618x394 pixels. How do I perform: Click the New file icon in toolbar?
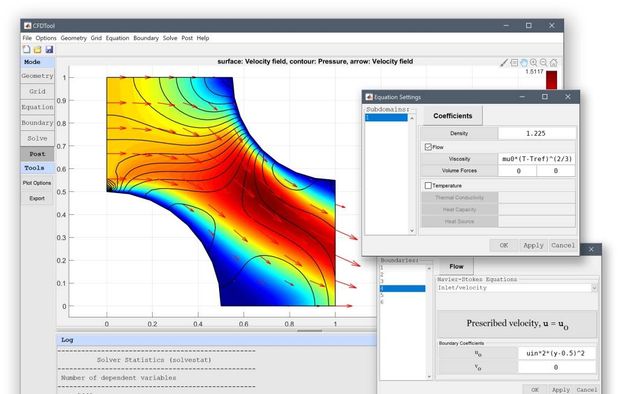tap(26, 49)
